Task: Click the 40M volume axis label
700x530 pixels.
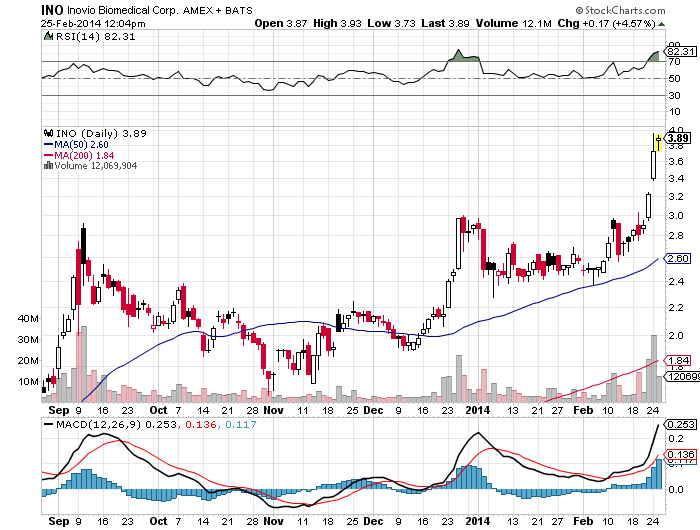Action: [28, 318]
